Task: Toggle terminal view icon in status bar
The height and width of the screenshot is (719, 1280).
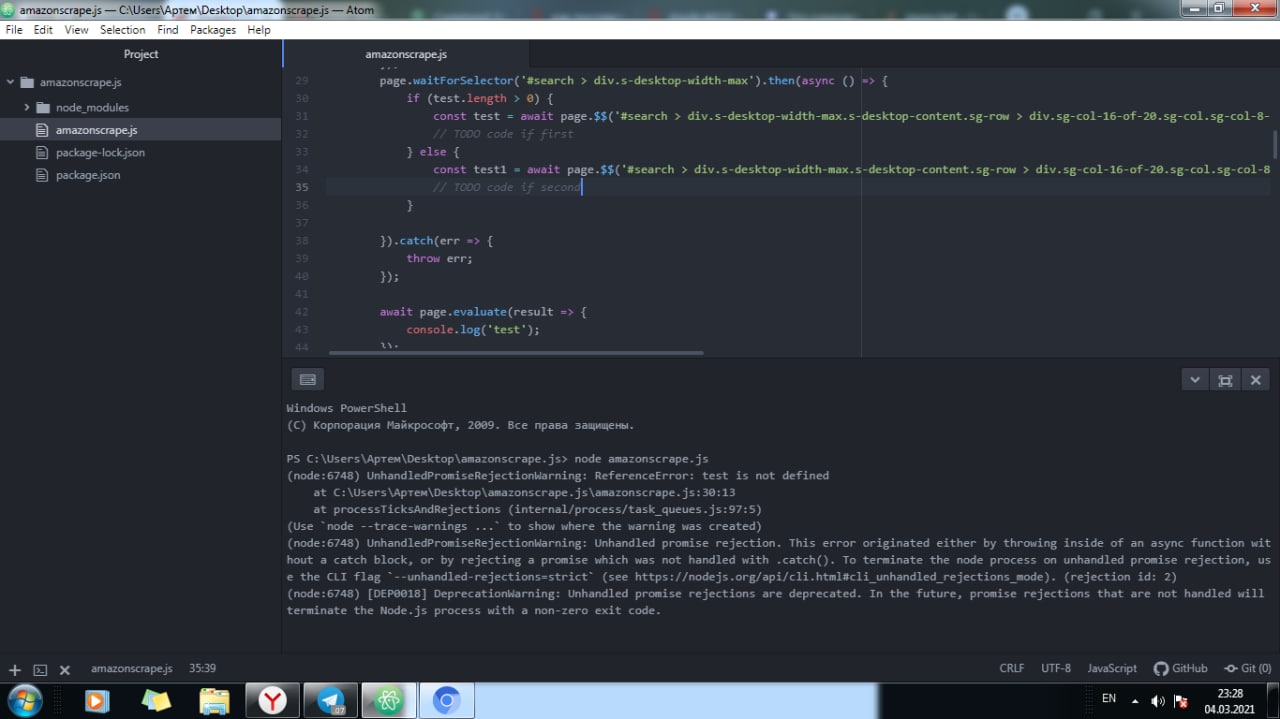Action: click(40, 670)
